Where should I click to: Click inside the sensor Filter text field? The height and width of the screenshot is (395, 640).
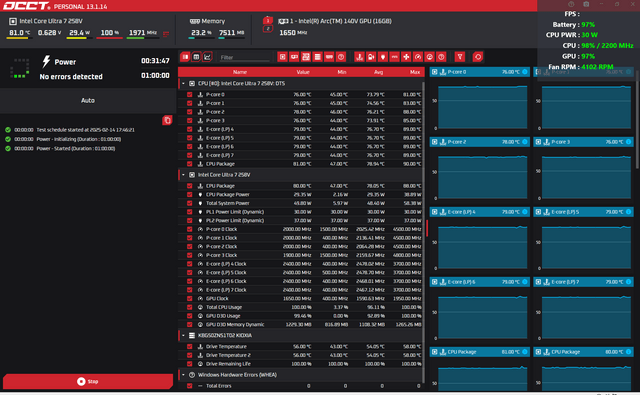pos(244,58)
